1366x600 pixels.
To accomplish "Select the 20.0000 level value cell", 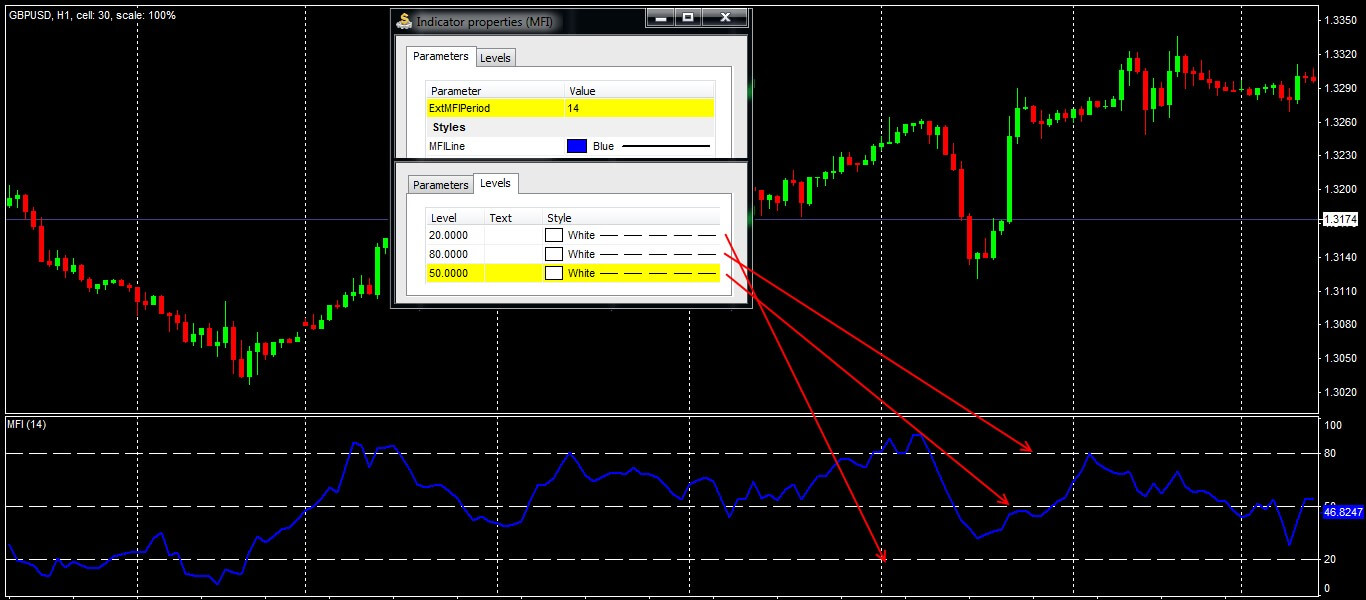I will [454, 235].
